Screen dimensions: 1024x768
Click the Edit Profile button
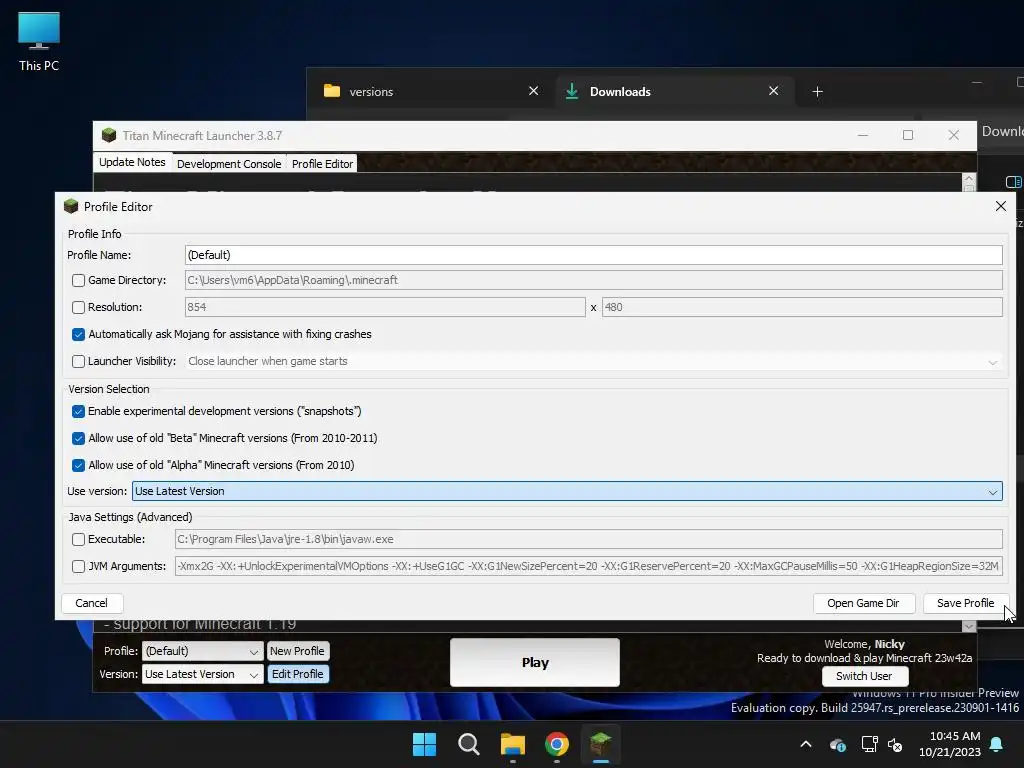[297, 674]
